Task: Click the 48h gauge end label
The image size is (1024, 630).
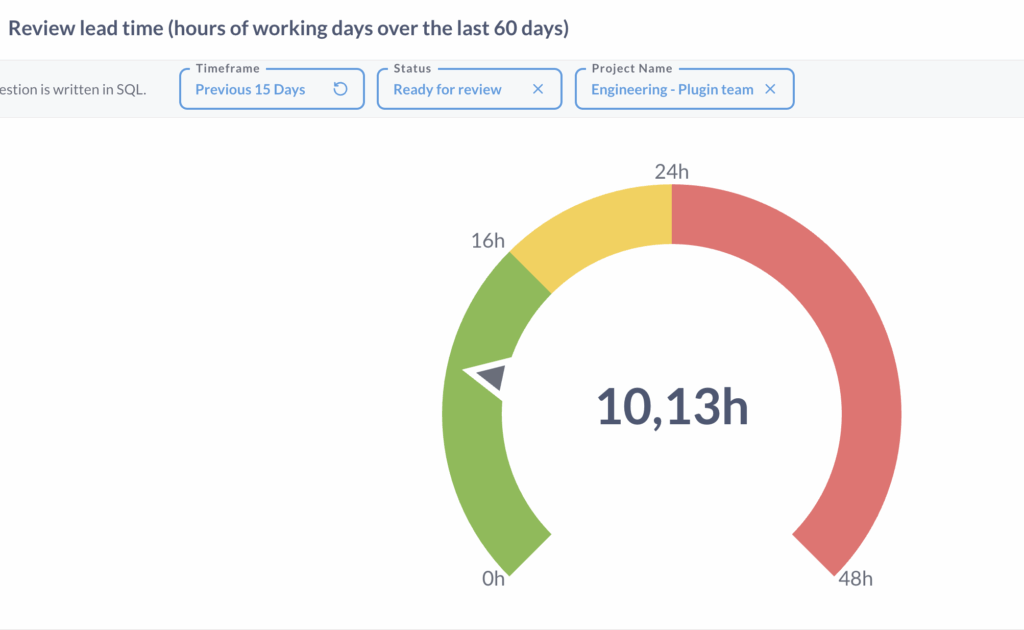Action: click(x=856, y=579)
